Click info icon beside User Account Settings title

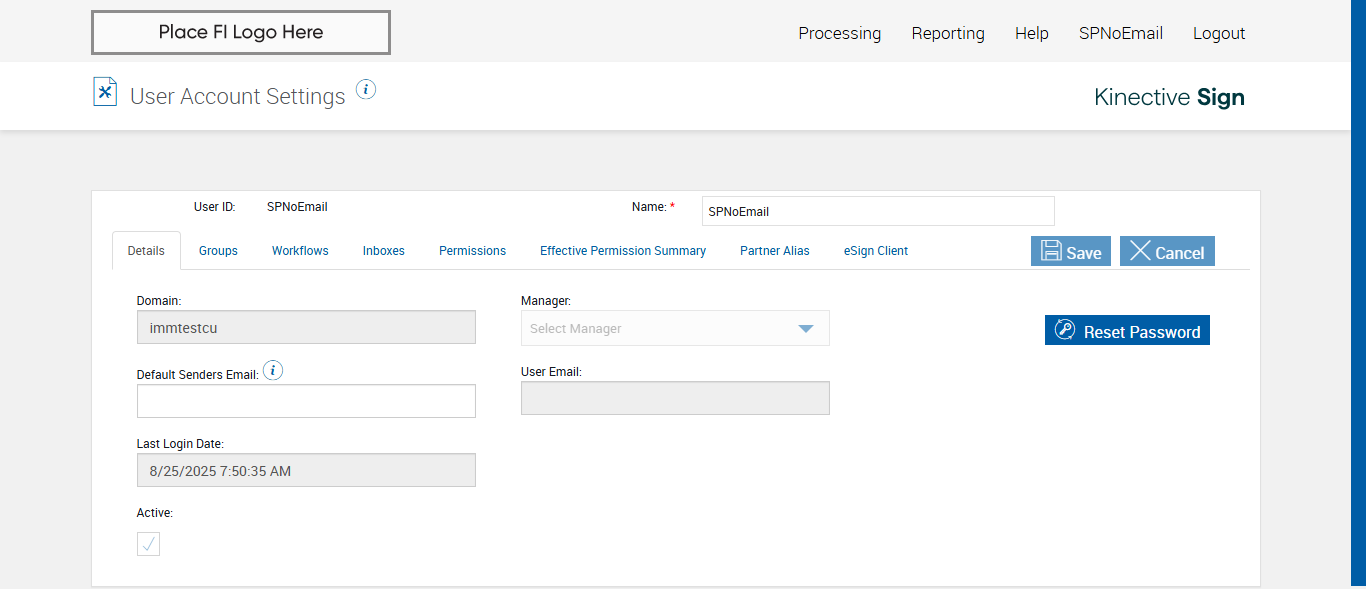366,89
